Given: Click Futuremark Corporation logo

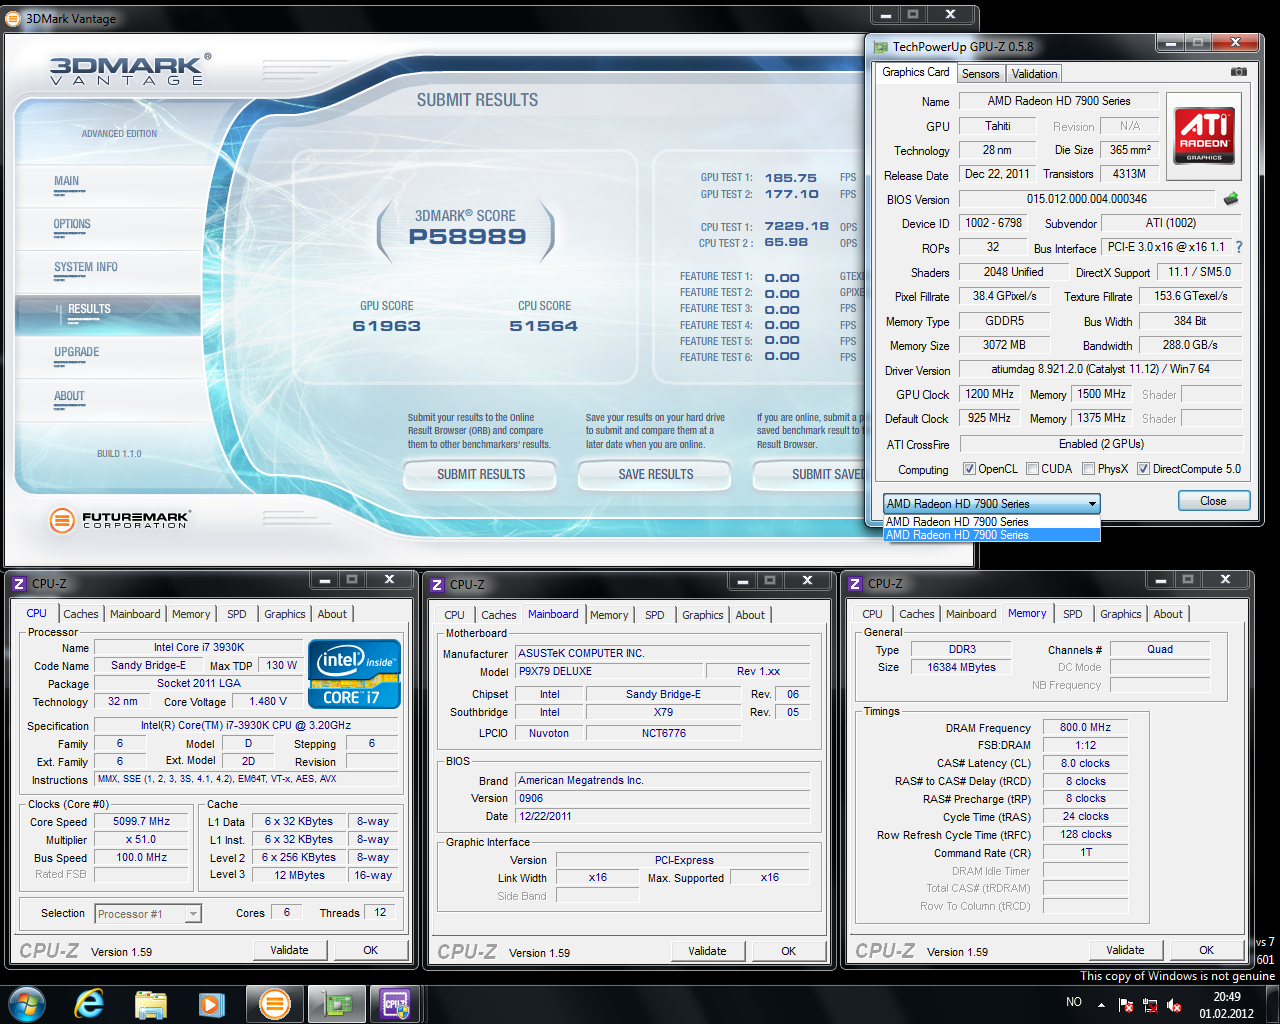Looking at the screenshot, I should tap(120, 519).
